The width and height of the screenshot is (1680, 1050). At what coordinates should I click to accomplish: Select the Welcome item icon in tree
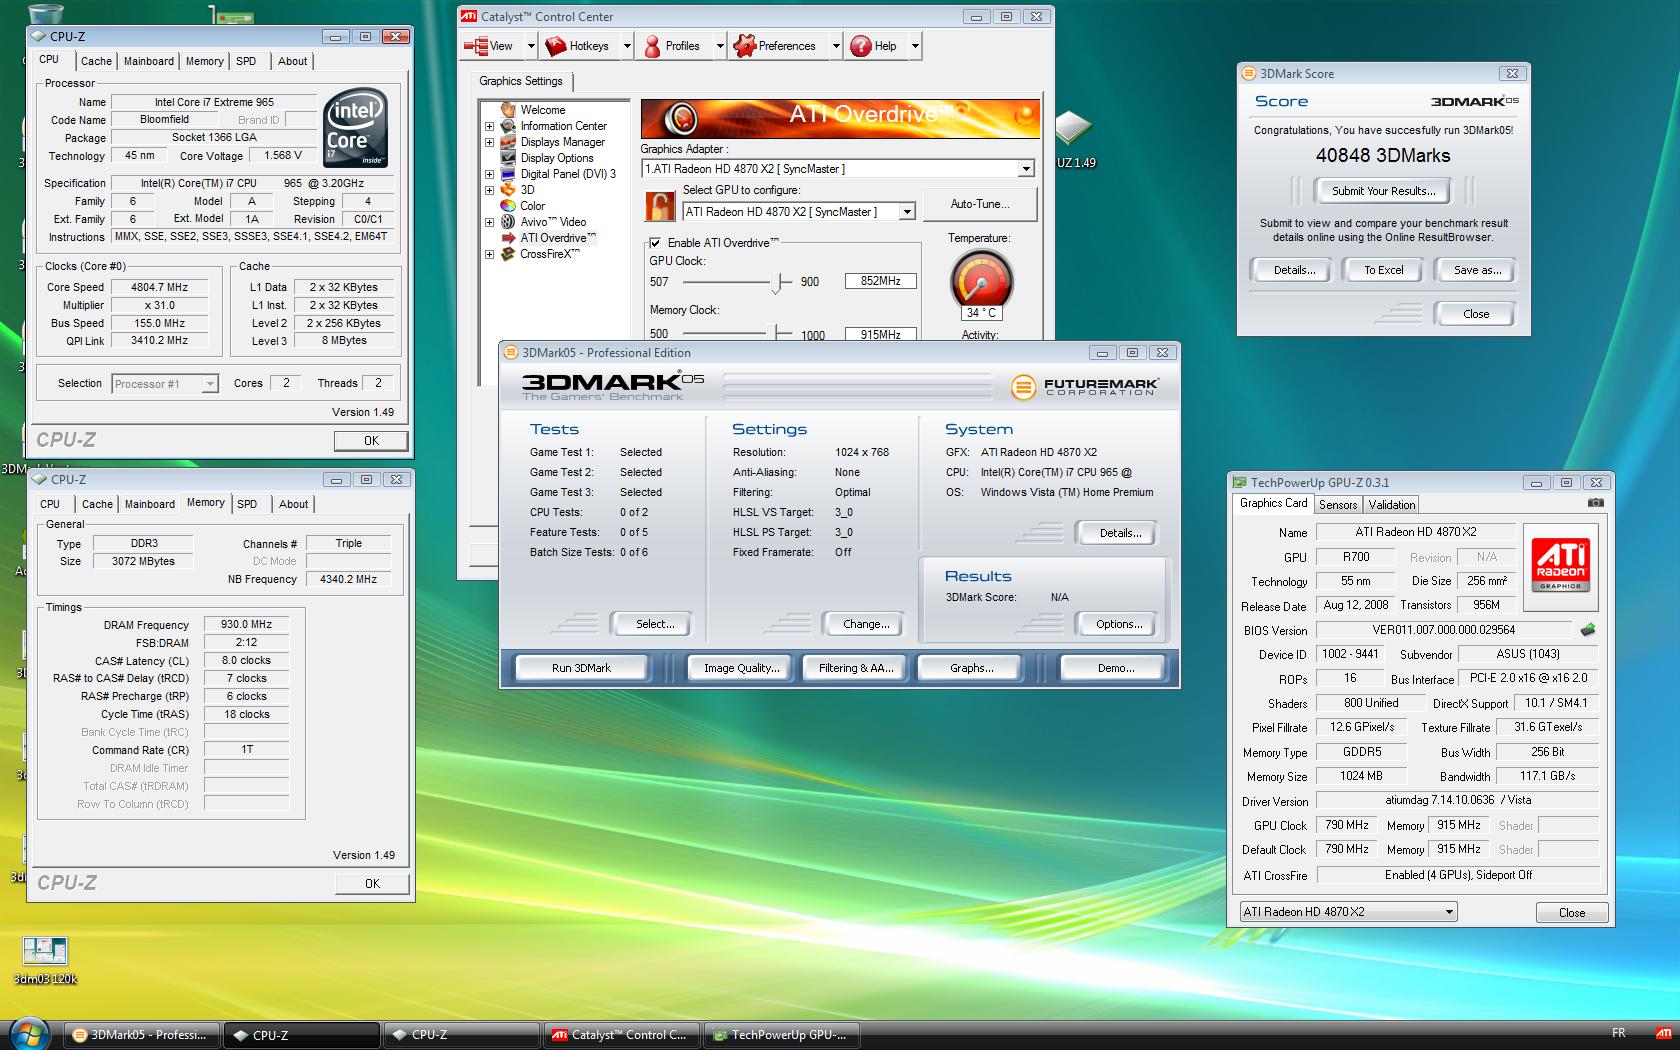pos(508,110)
